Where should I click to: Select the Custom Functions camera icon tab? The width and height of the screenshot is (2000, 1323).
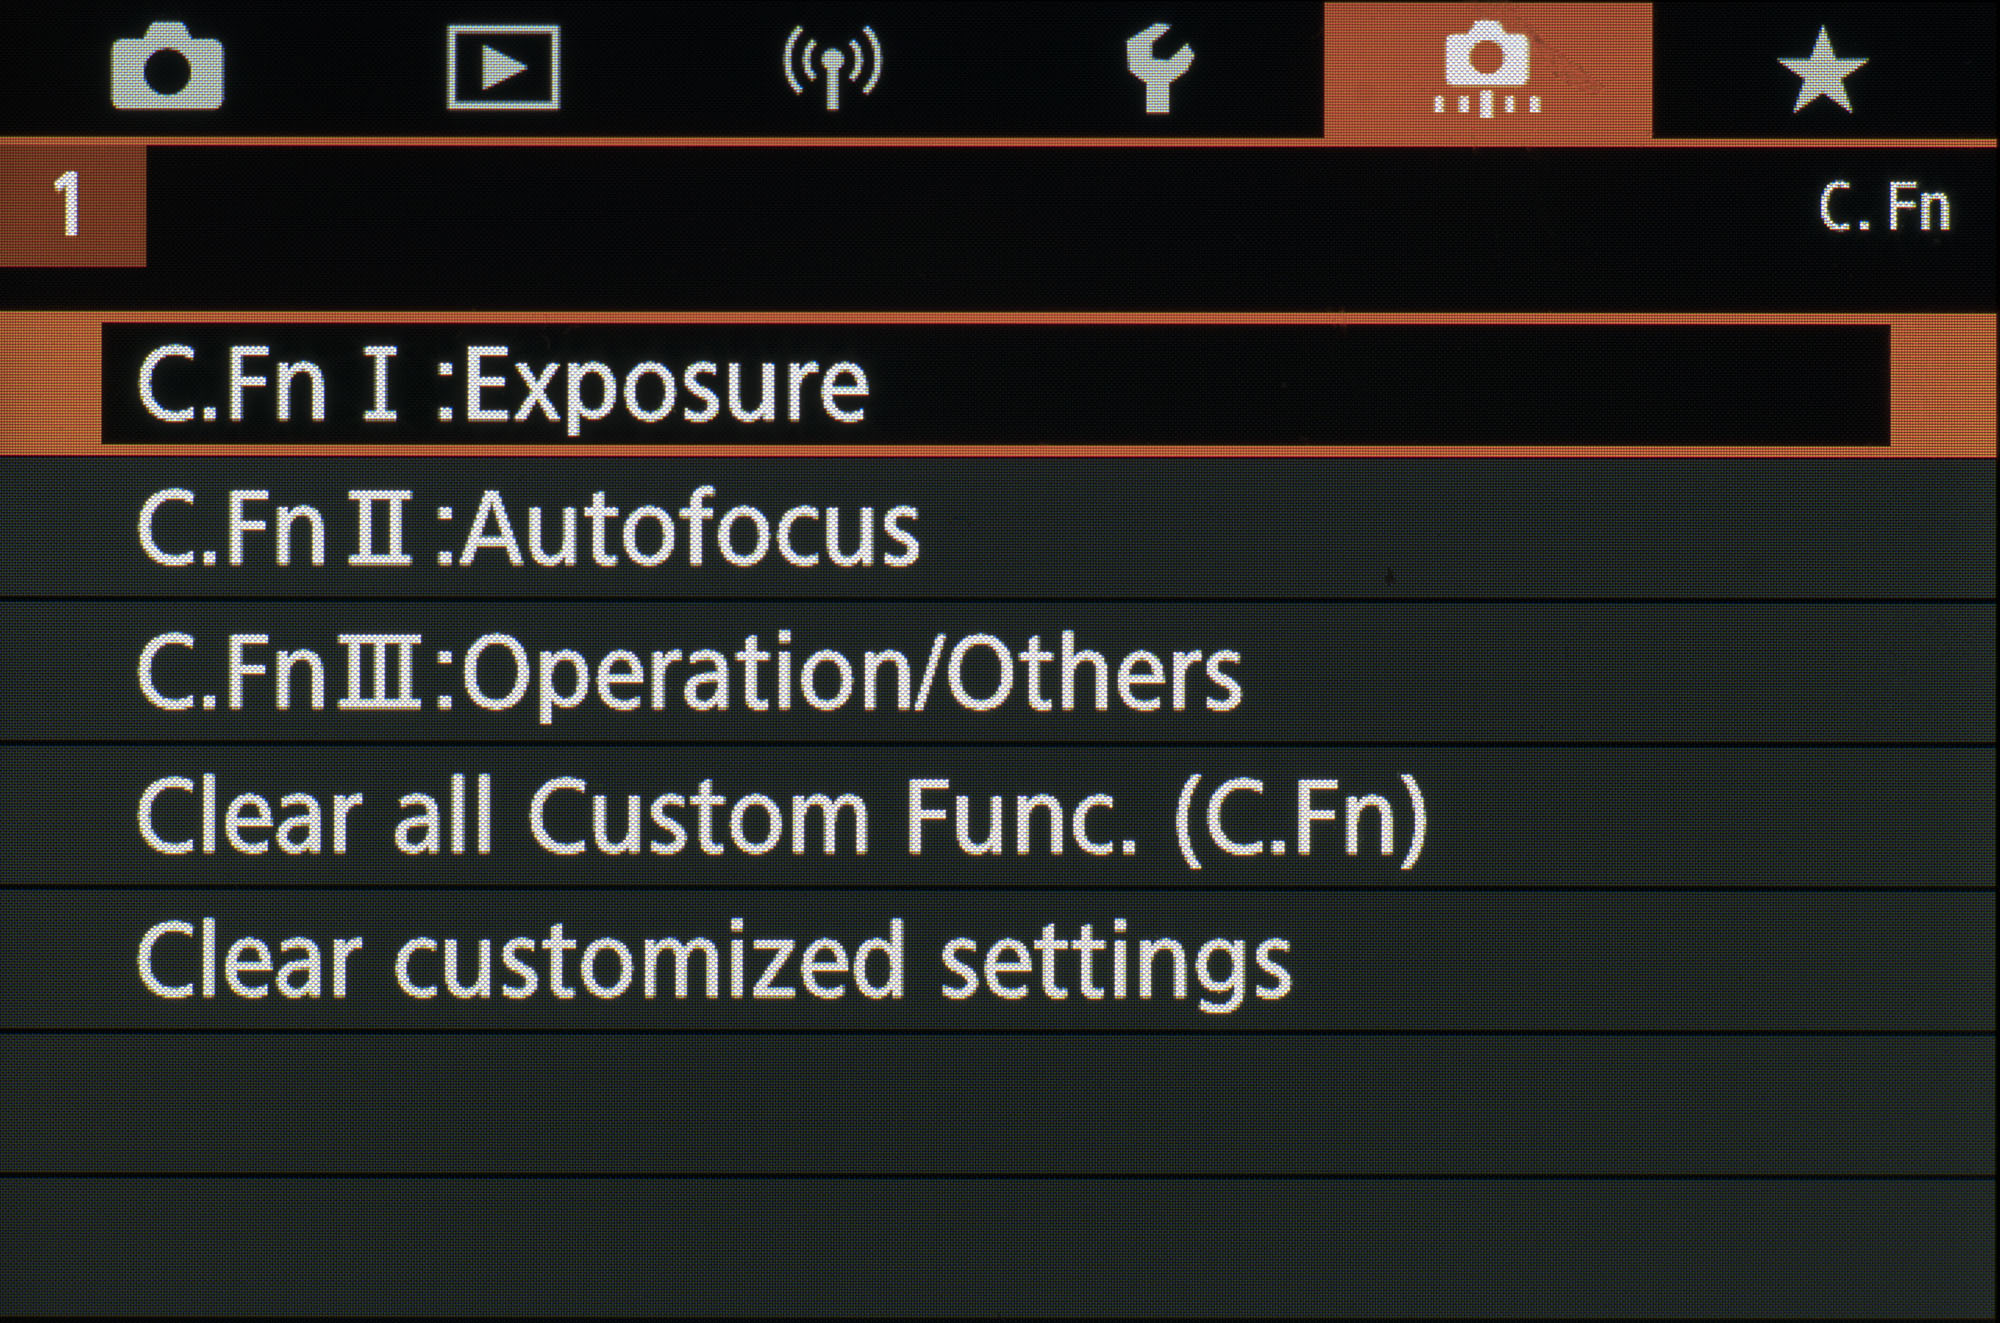tap(1487, 70)
